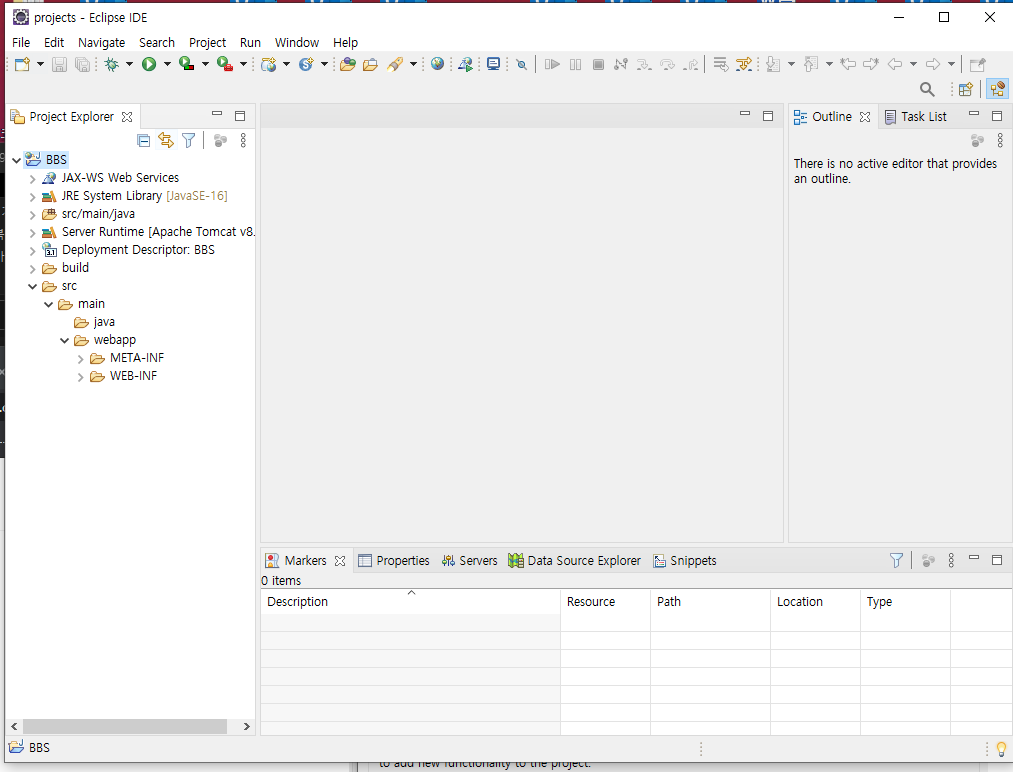This screenshot has height=772, width=1013.
Task: Click the Launch Web Services Explorer icon
Action: (x=465, y=64)
